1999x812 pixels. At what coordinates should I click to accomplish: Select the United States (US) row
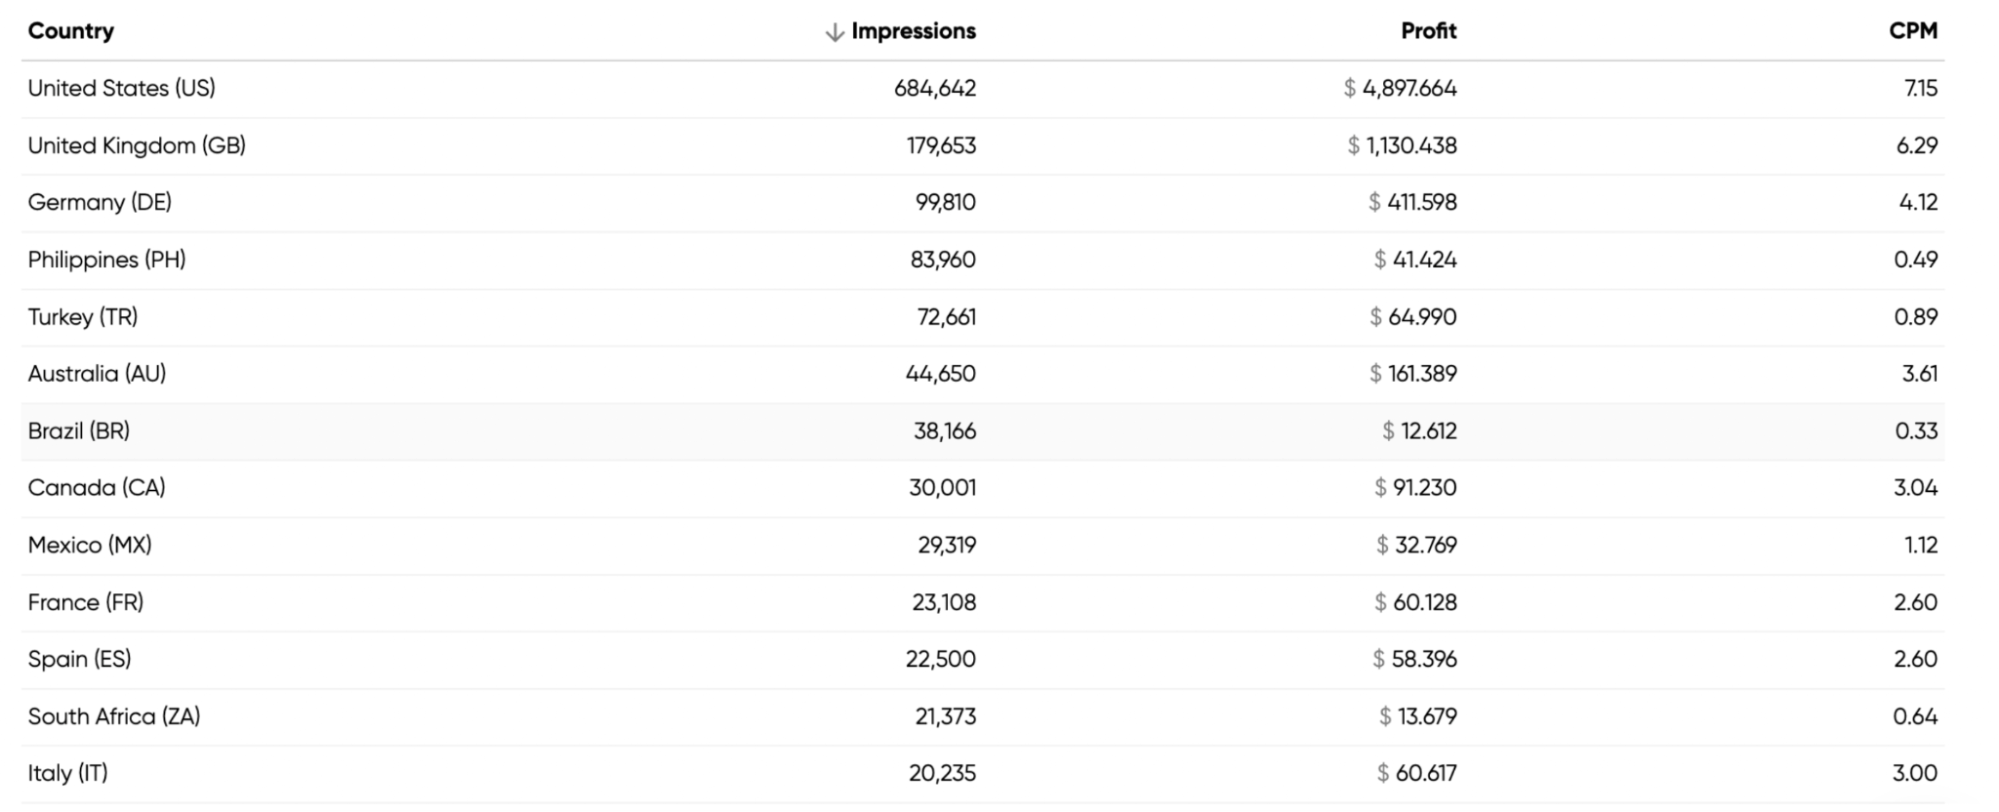pos(983,89)
